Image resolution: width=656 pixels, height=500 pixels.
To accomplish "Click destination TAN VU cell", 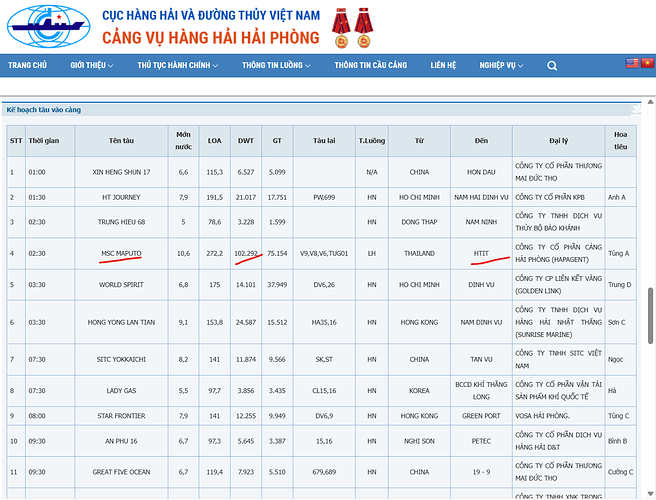I will tap(481, 359).
